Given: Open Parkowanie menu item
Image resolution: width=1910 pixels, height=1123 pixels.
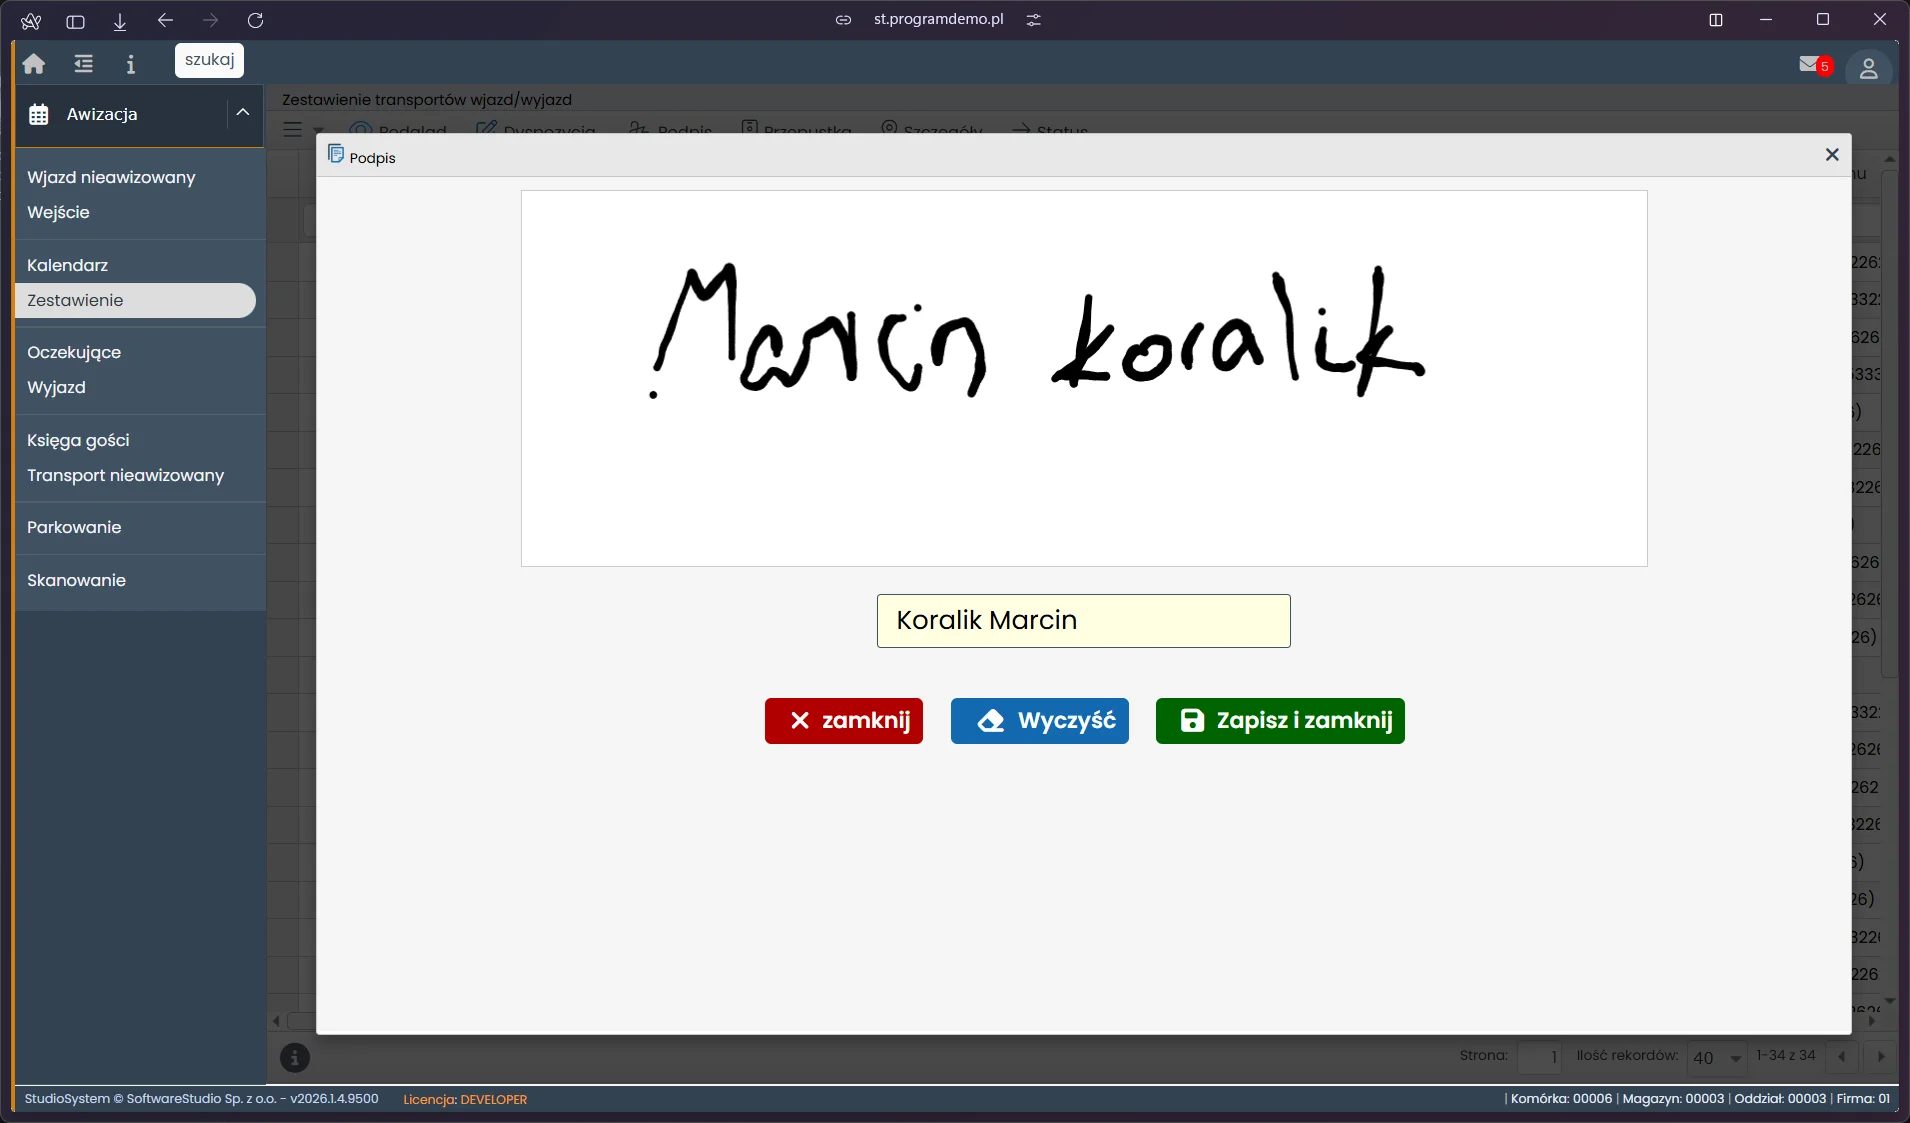Looking at the screenshot, I should pos(74,527).
